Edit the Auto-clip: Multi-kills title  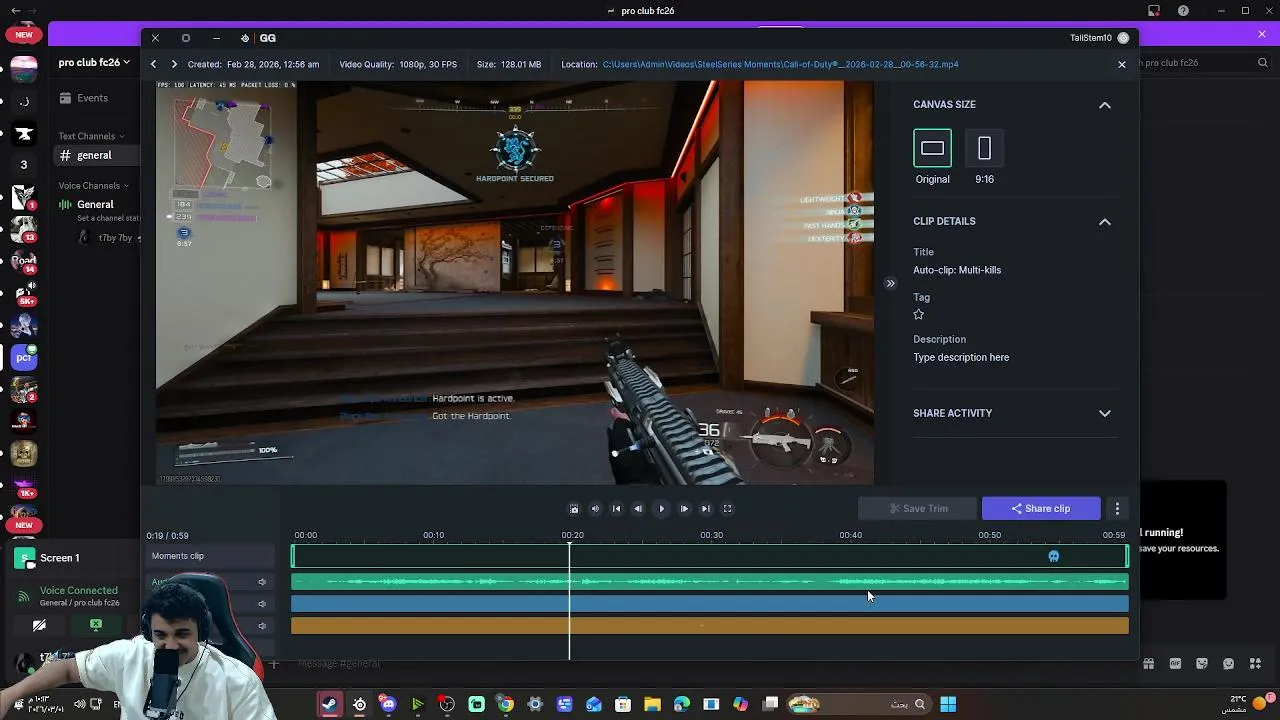pyautogui.click(x=957, y=270)
